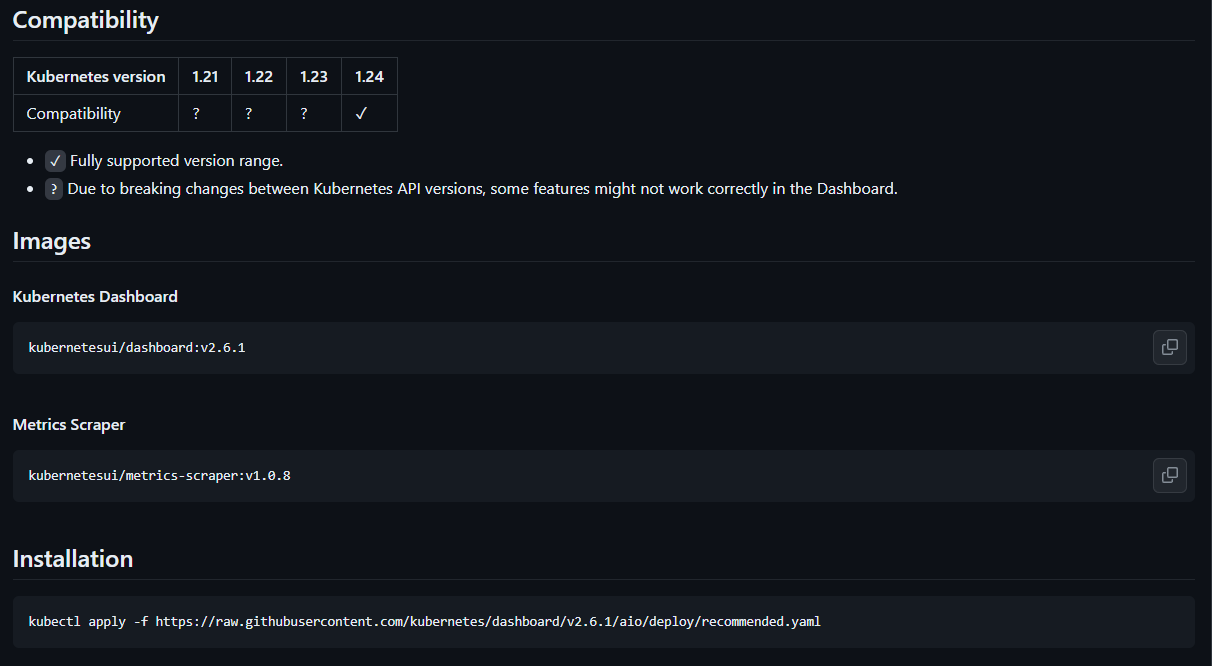Click the Compatibility section heading
This screenshot has height=666, width=1212.
85,20
